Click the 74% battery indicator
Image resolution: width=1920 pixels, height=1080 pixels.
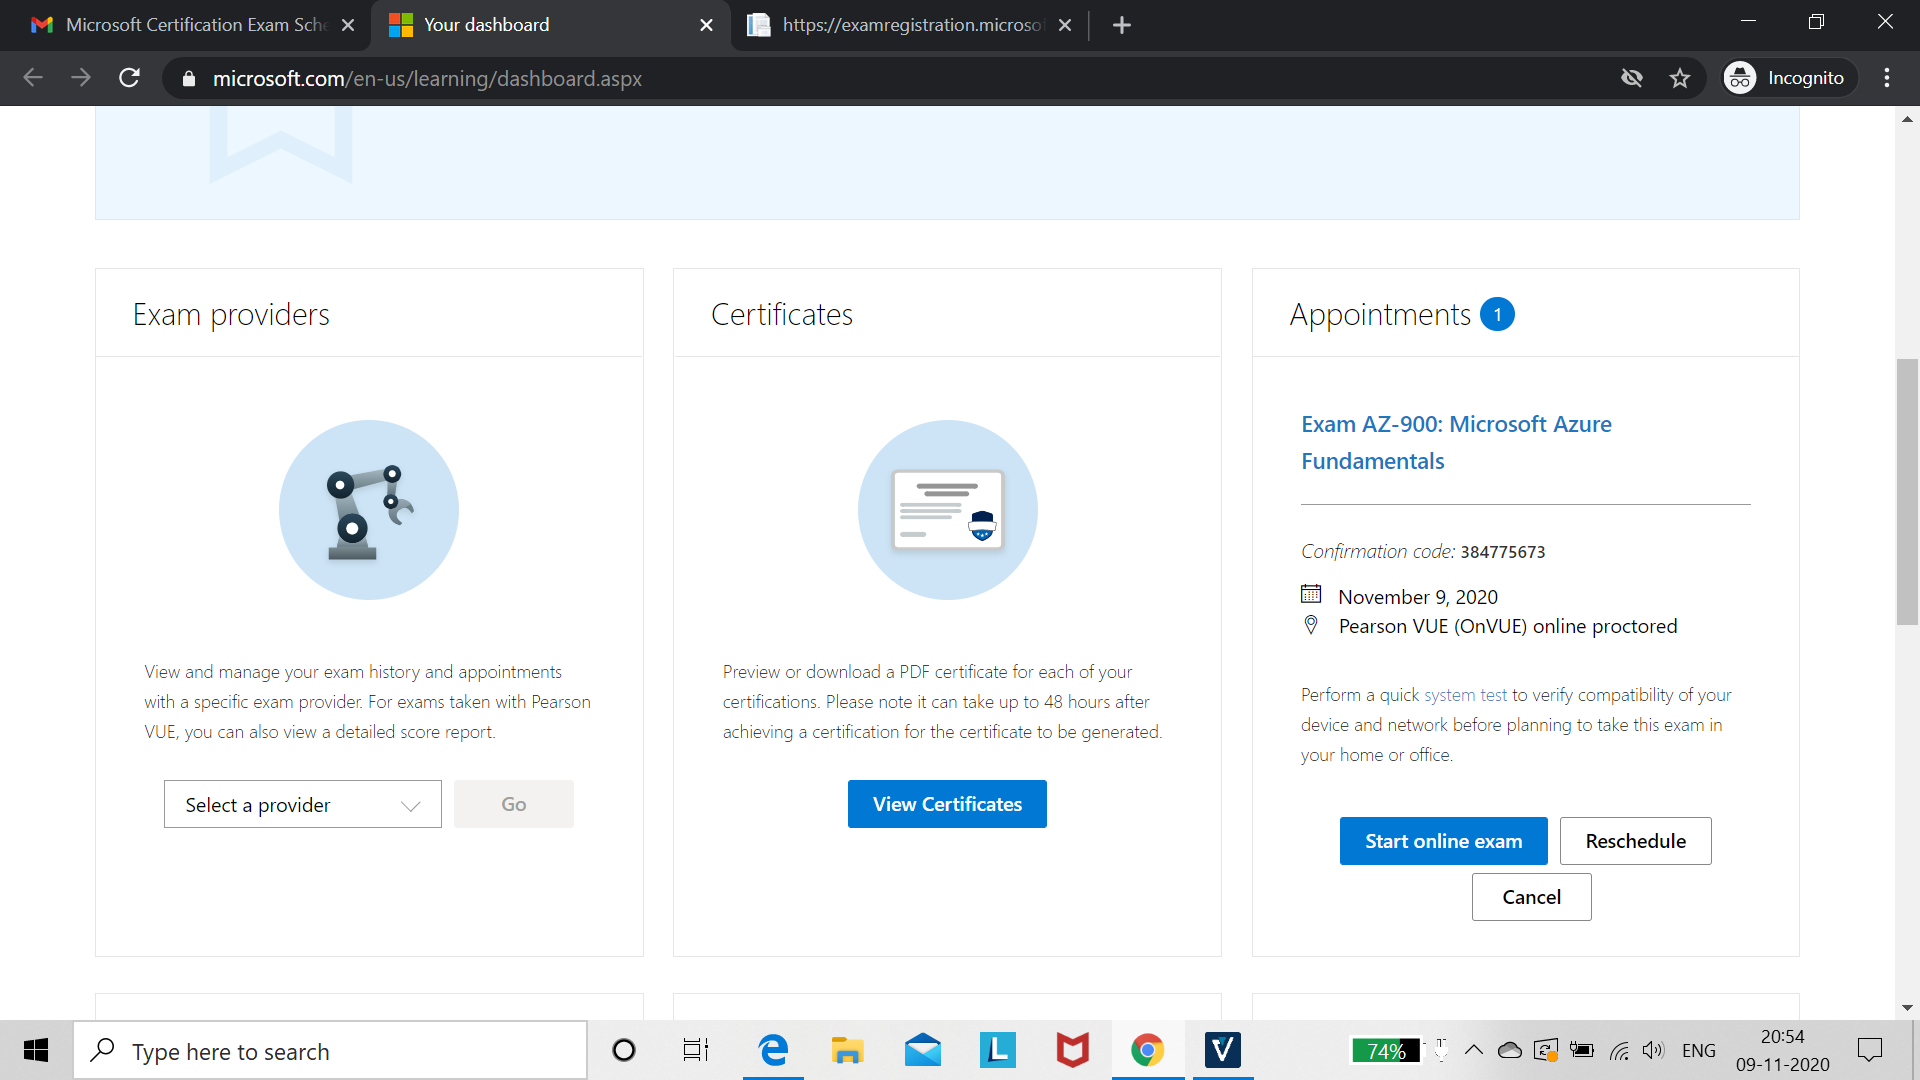(1386, 1050)
